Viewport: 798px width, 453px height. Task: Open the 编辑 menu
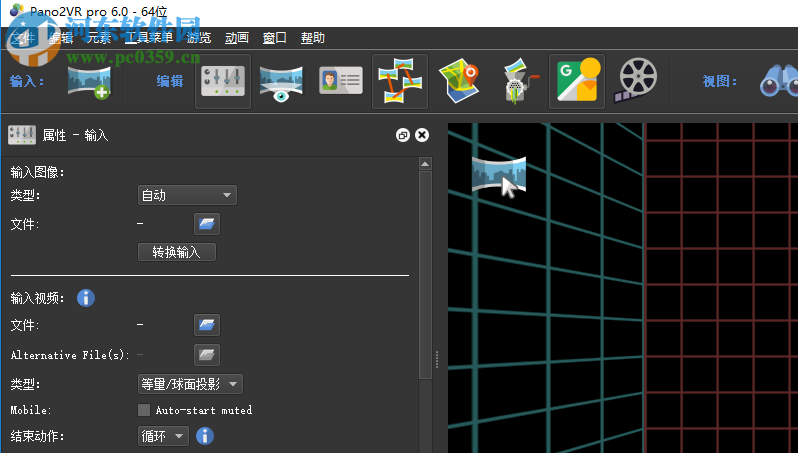coord(61,38)
